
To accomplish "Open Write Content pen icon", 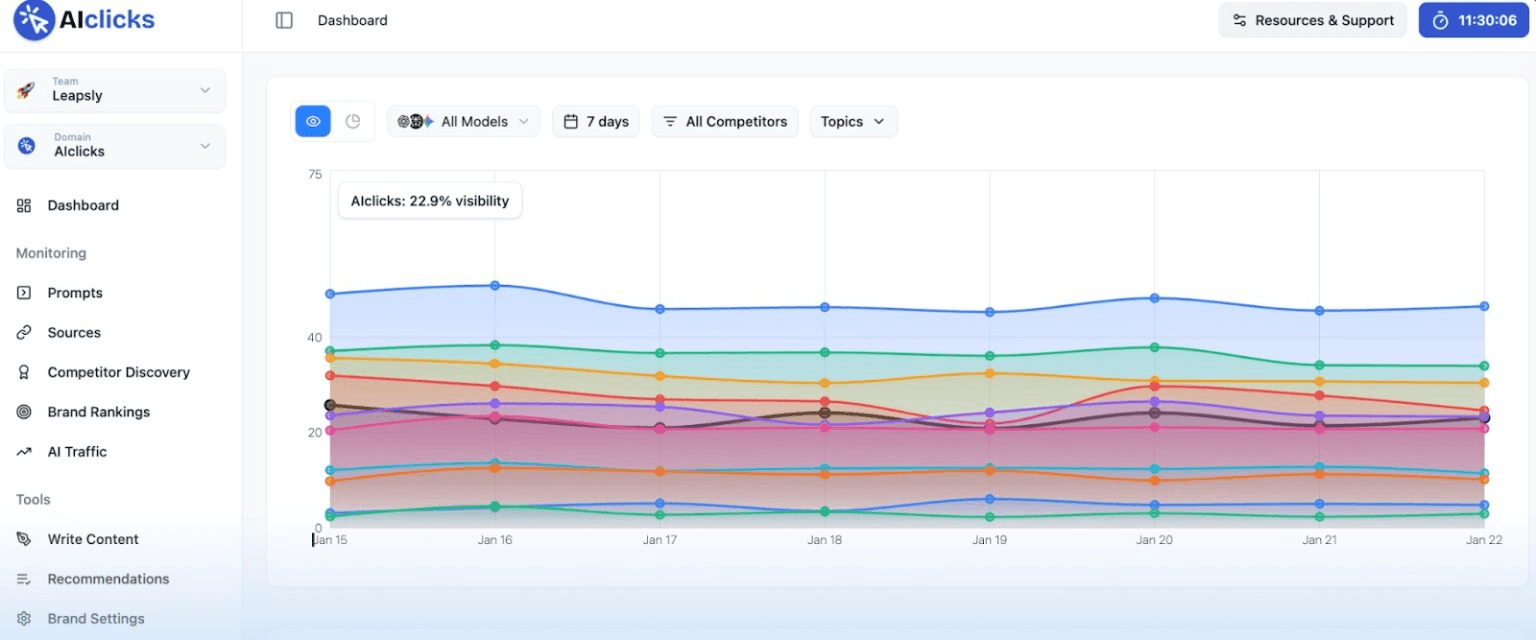I will tap(24, 539).
